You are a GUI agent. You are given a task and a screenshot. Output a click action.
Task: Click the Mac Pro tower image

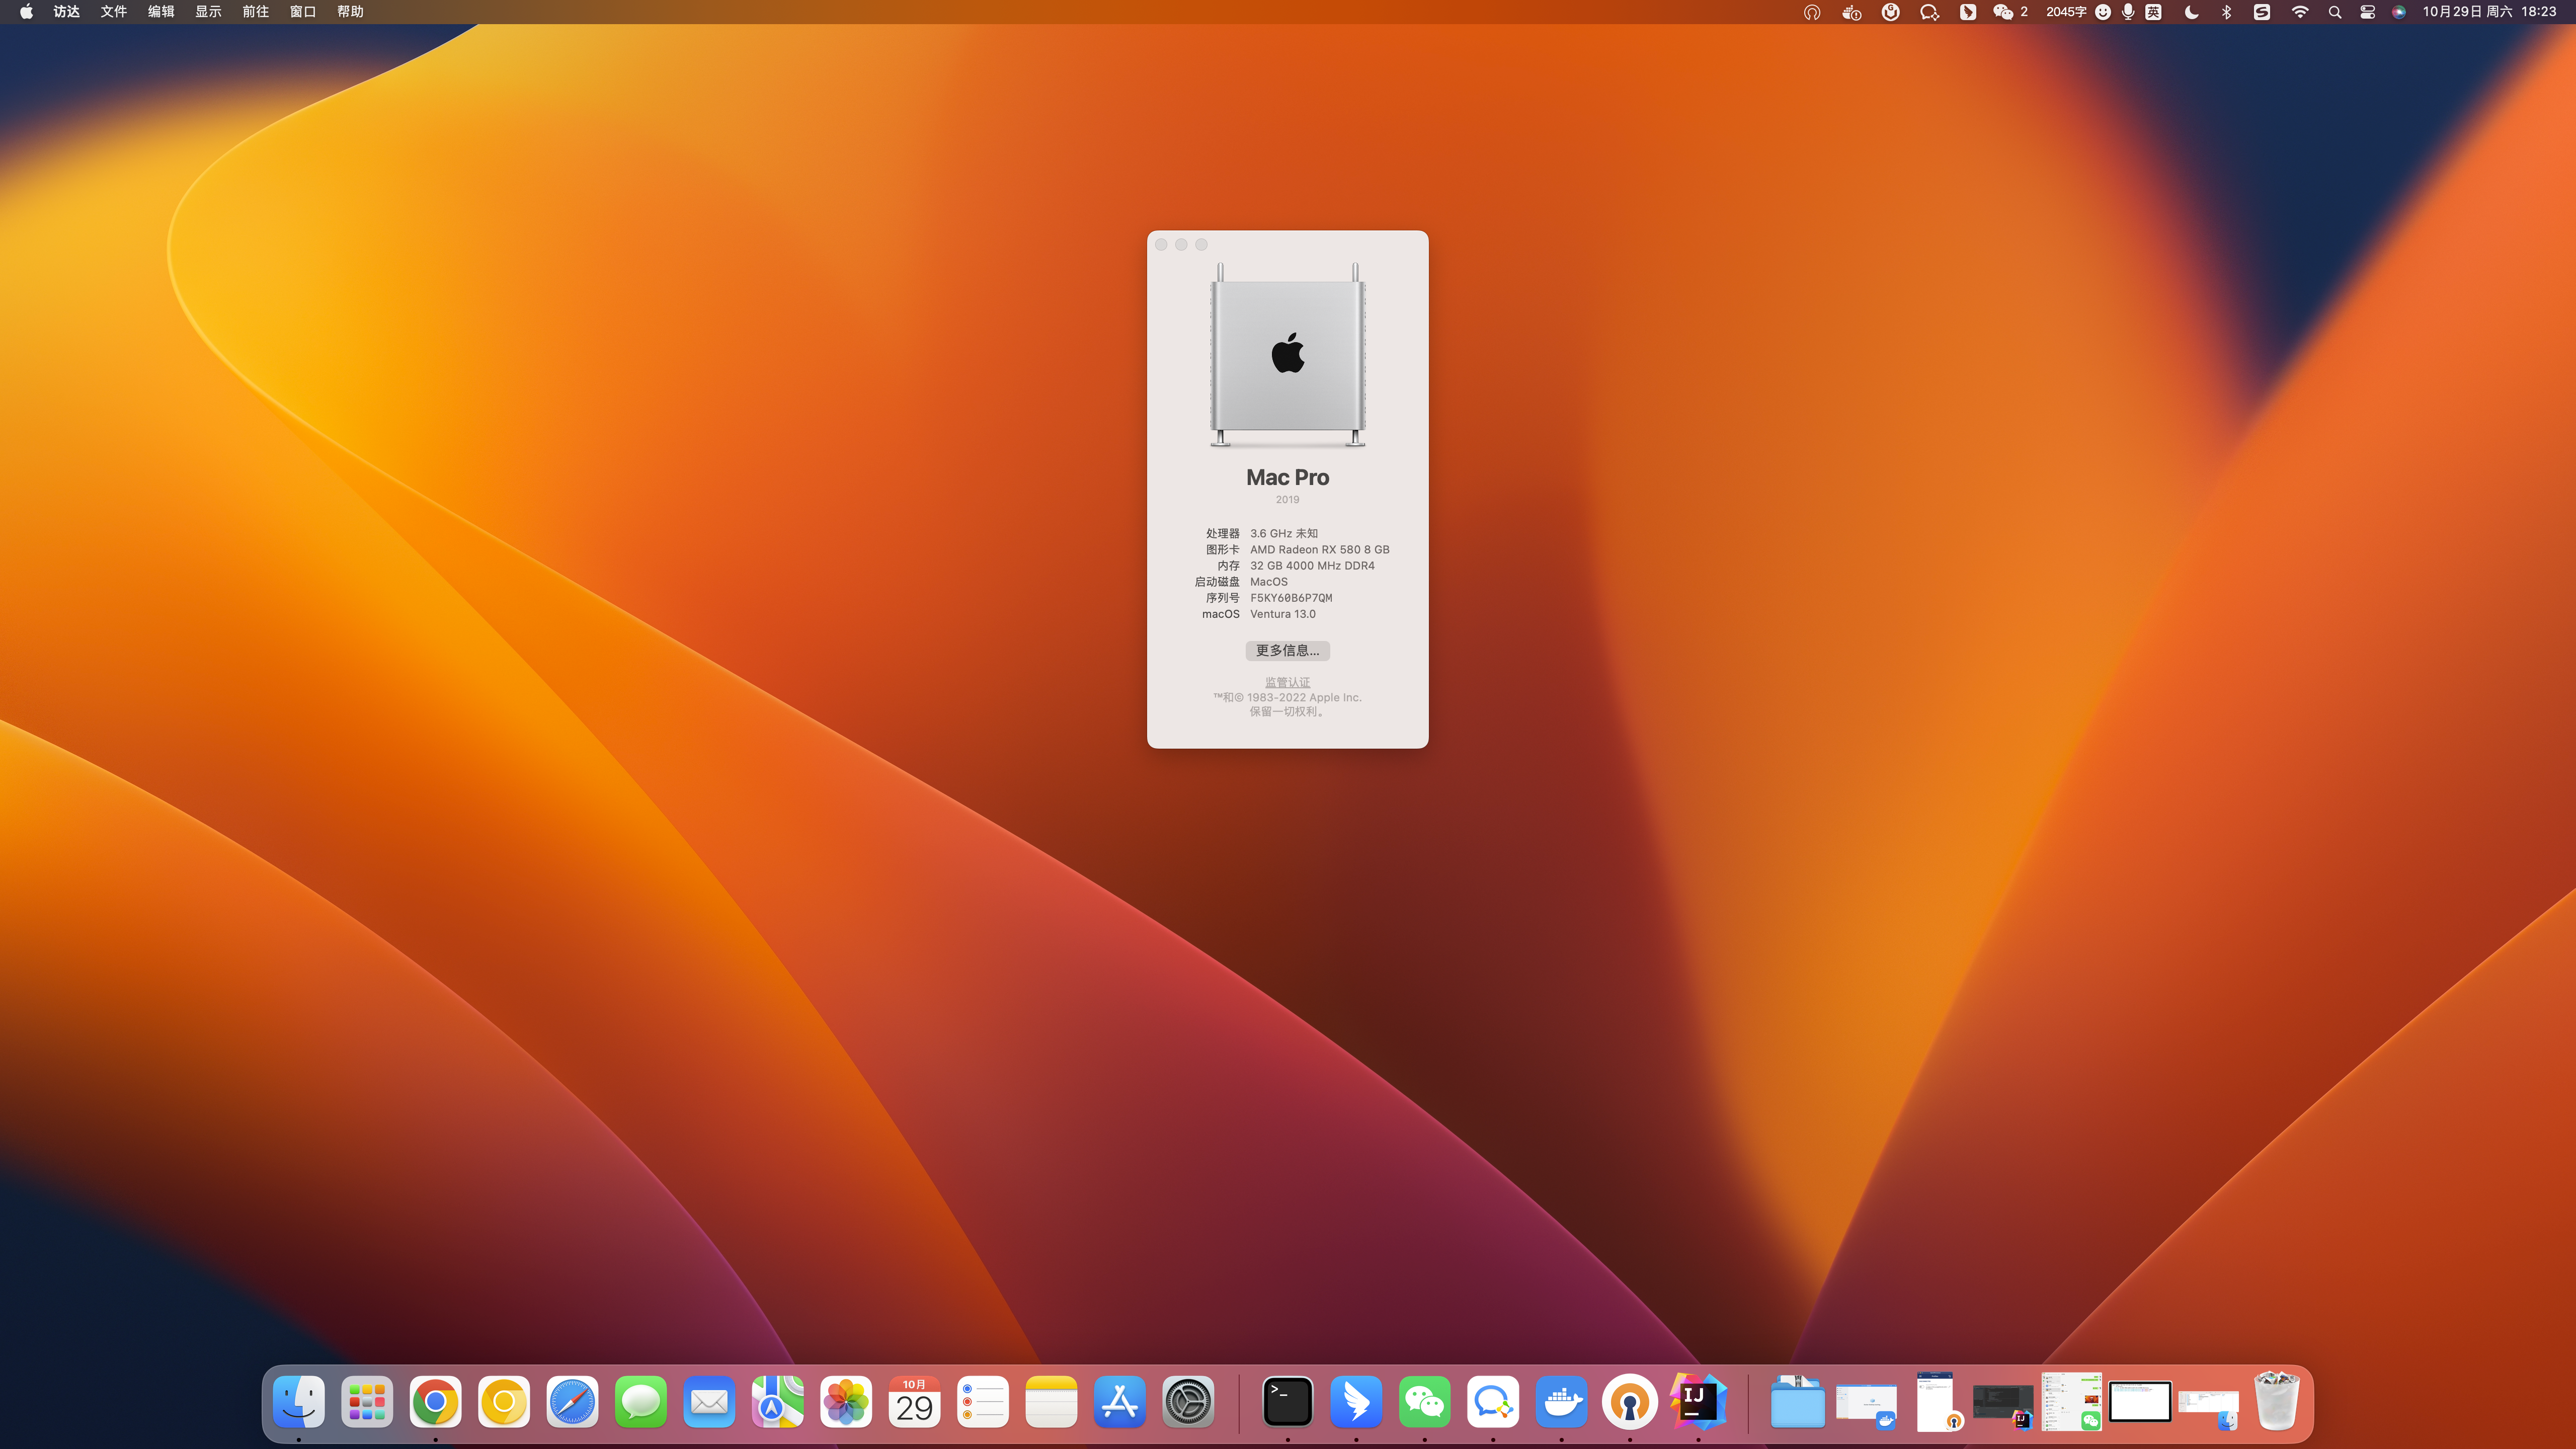(x=1287, y=355)
